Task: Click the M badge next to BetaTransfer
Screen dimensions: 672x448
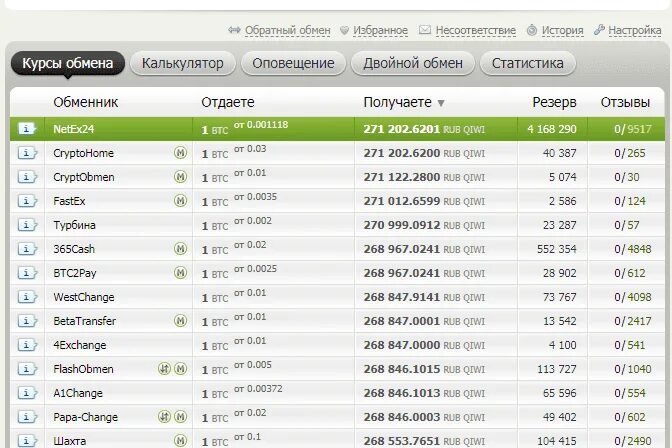Action: point(180,321)
